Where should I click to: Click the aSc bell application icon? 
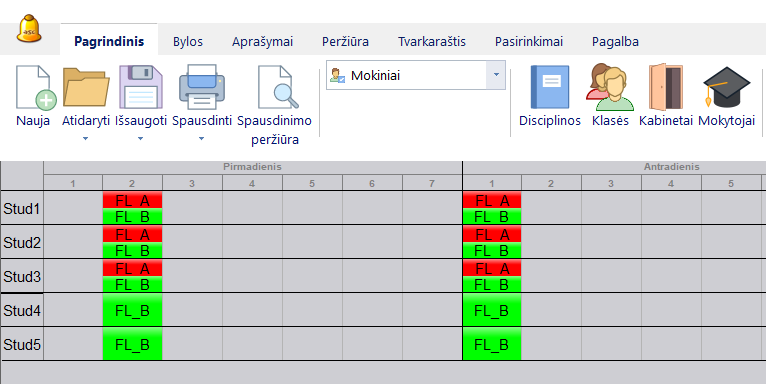[29, 29]
